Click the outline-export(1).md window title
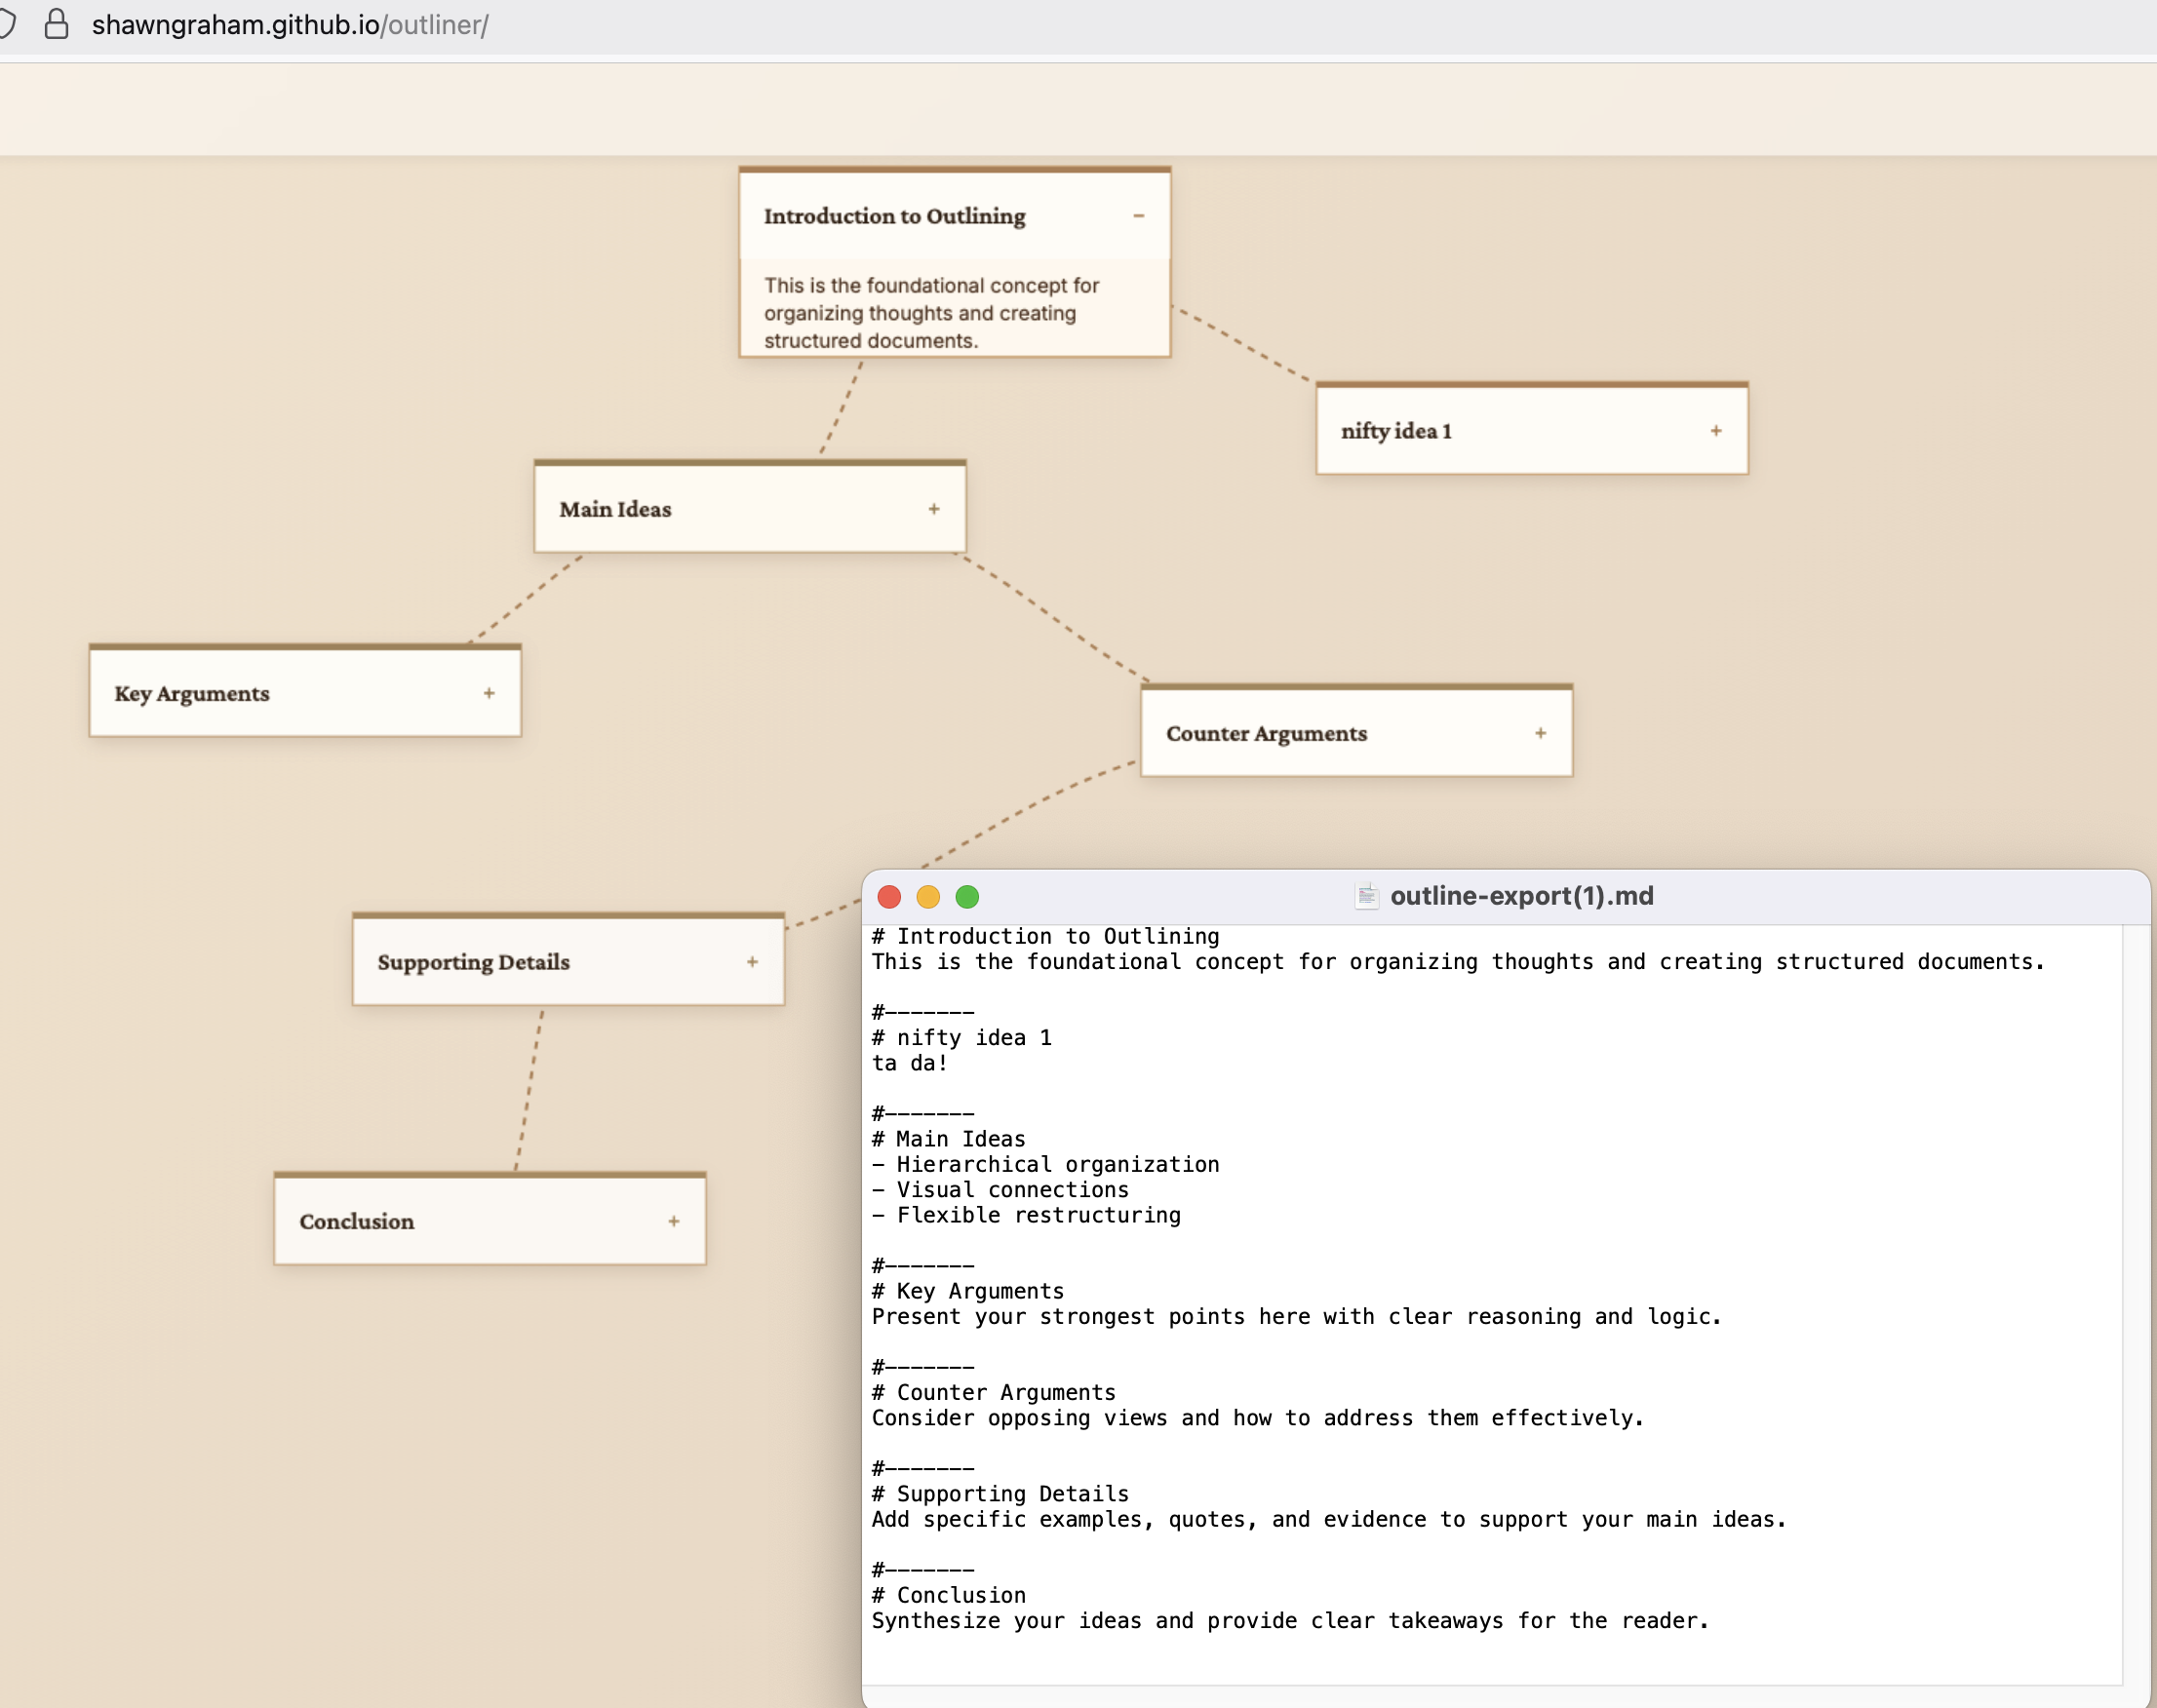Image resolution: width=2157 pixels, height=1708 pixels. (x=1521, y=896)
